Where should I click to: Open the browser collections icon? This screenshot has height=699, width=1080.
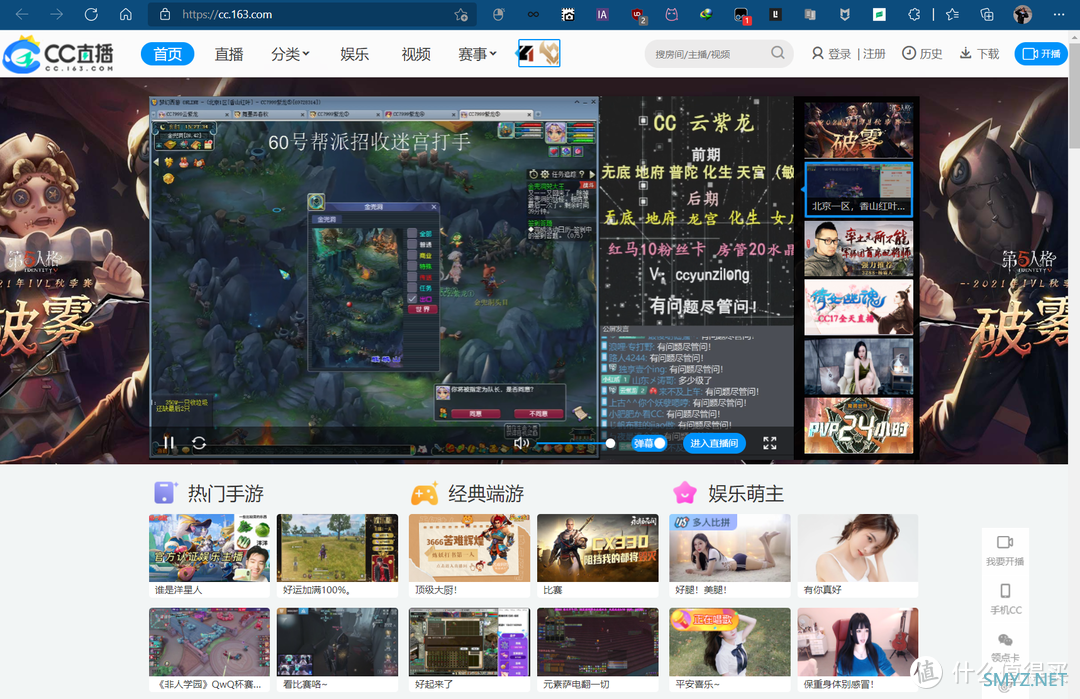(987, 14)
